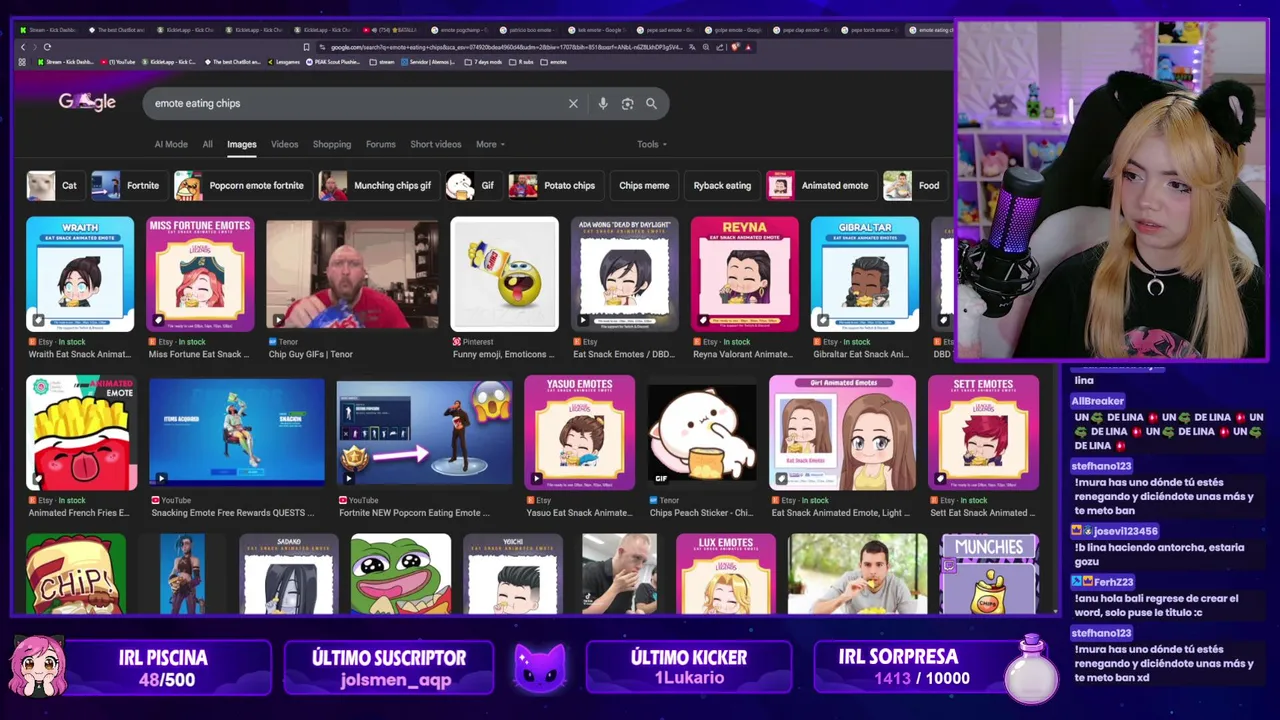The width and height of the screenshot is (1280, 720).
Task: Apply the Chips meme filter chip
Action: click(644, 185)
